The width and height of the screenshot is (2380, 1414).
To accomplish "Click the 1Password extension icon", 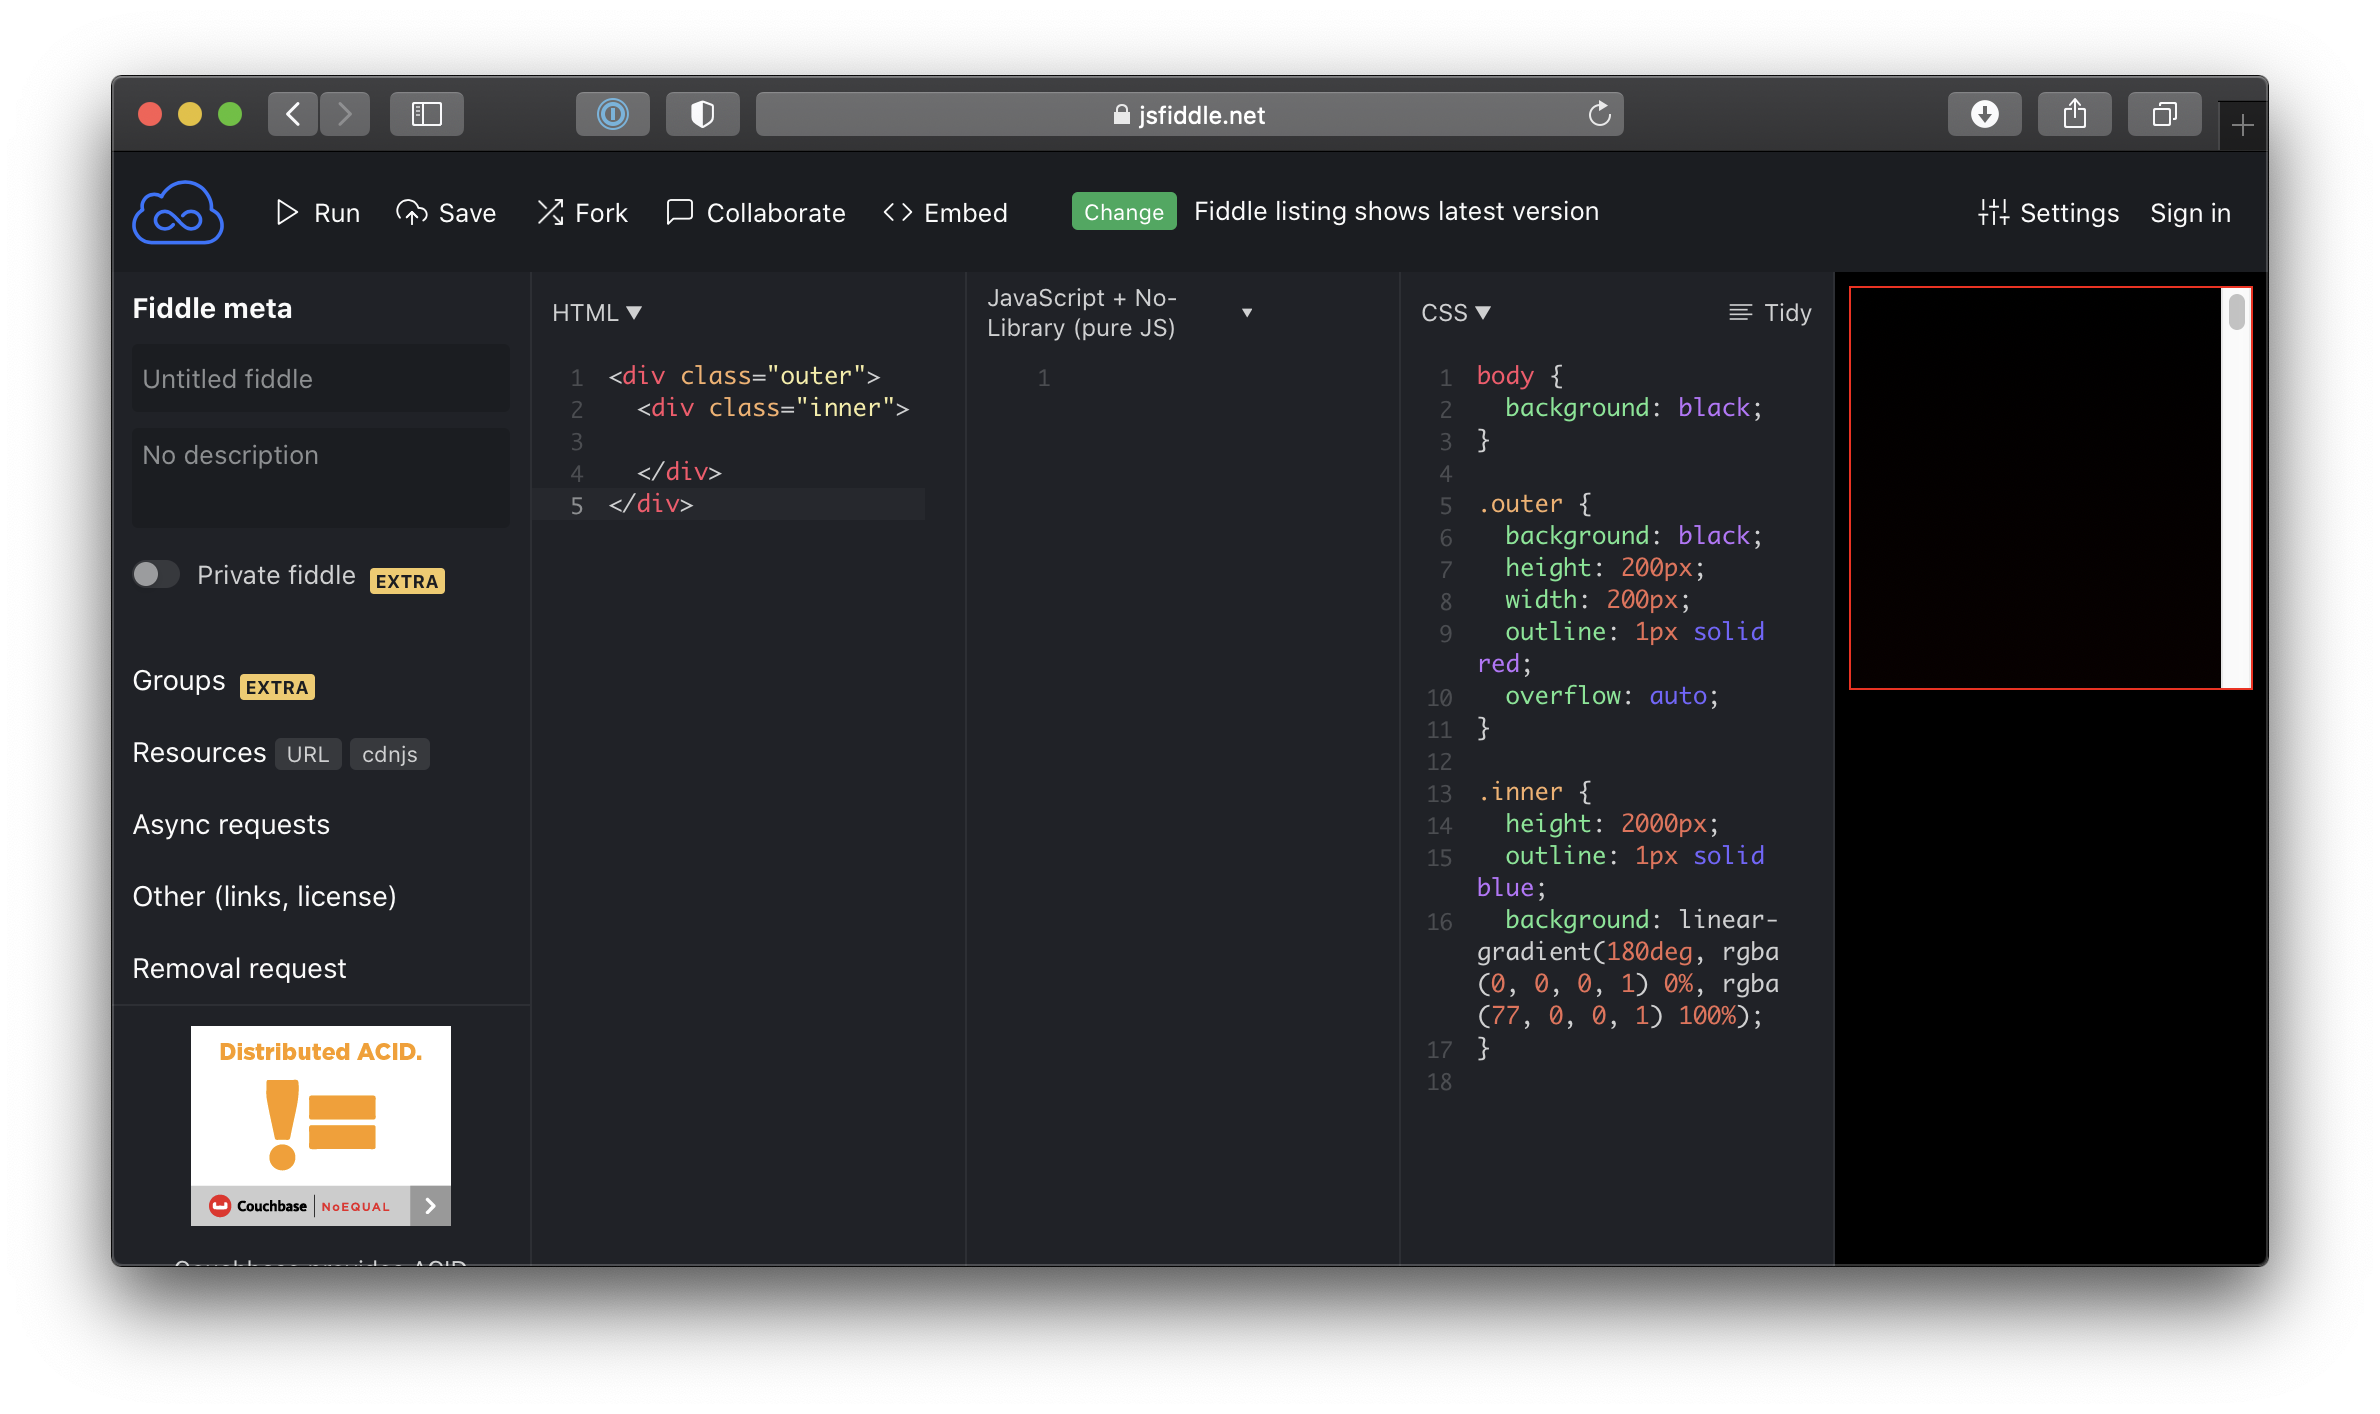I will pos(612,114).
